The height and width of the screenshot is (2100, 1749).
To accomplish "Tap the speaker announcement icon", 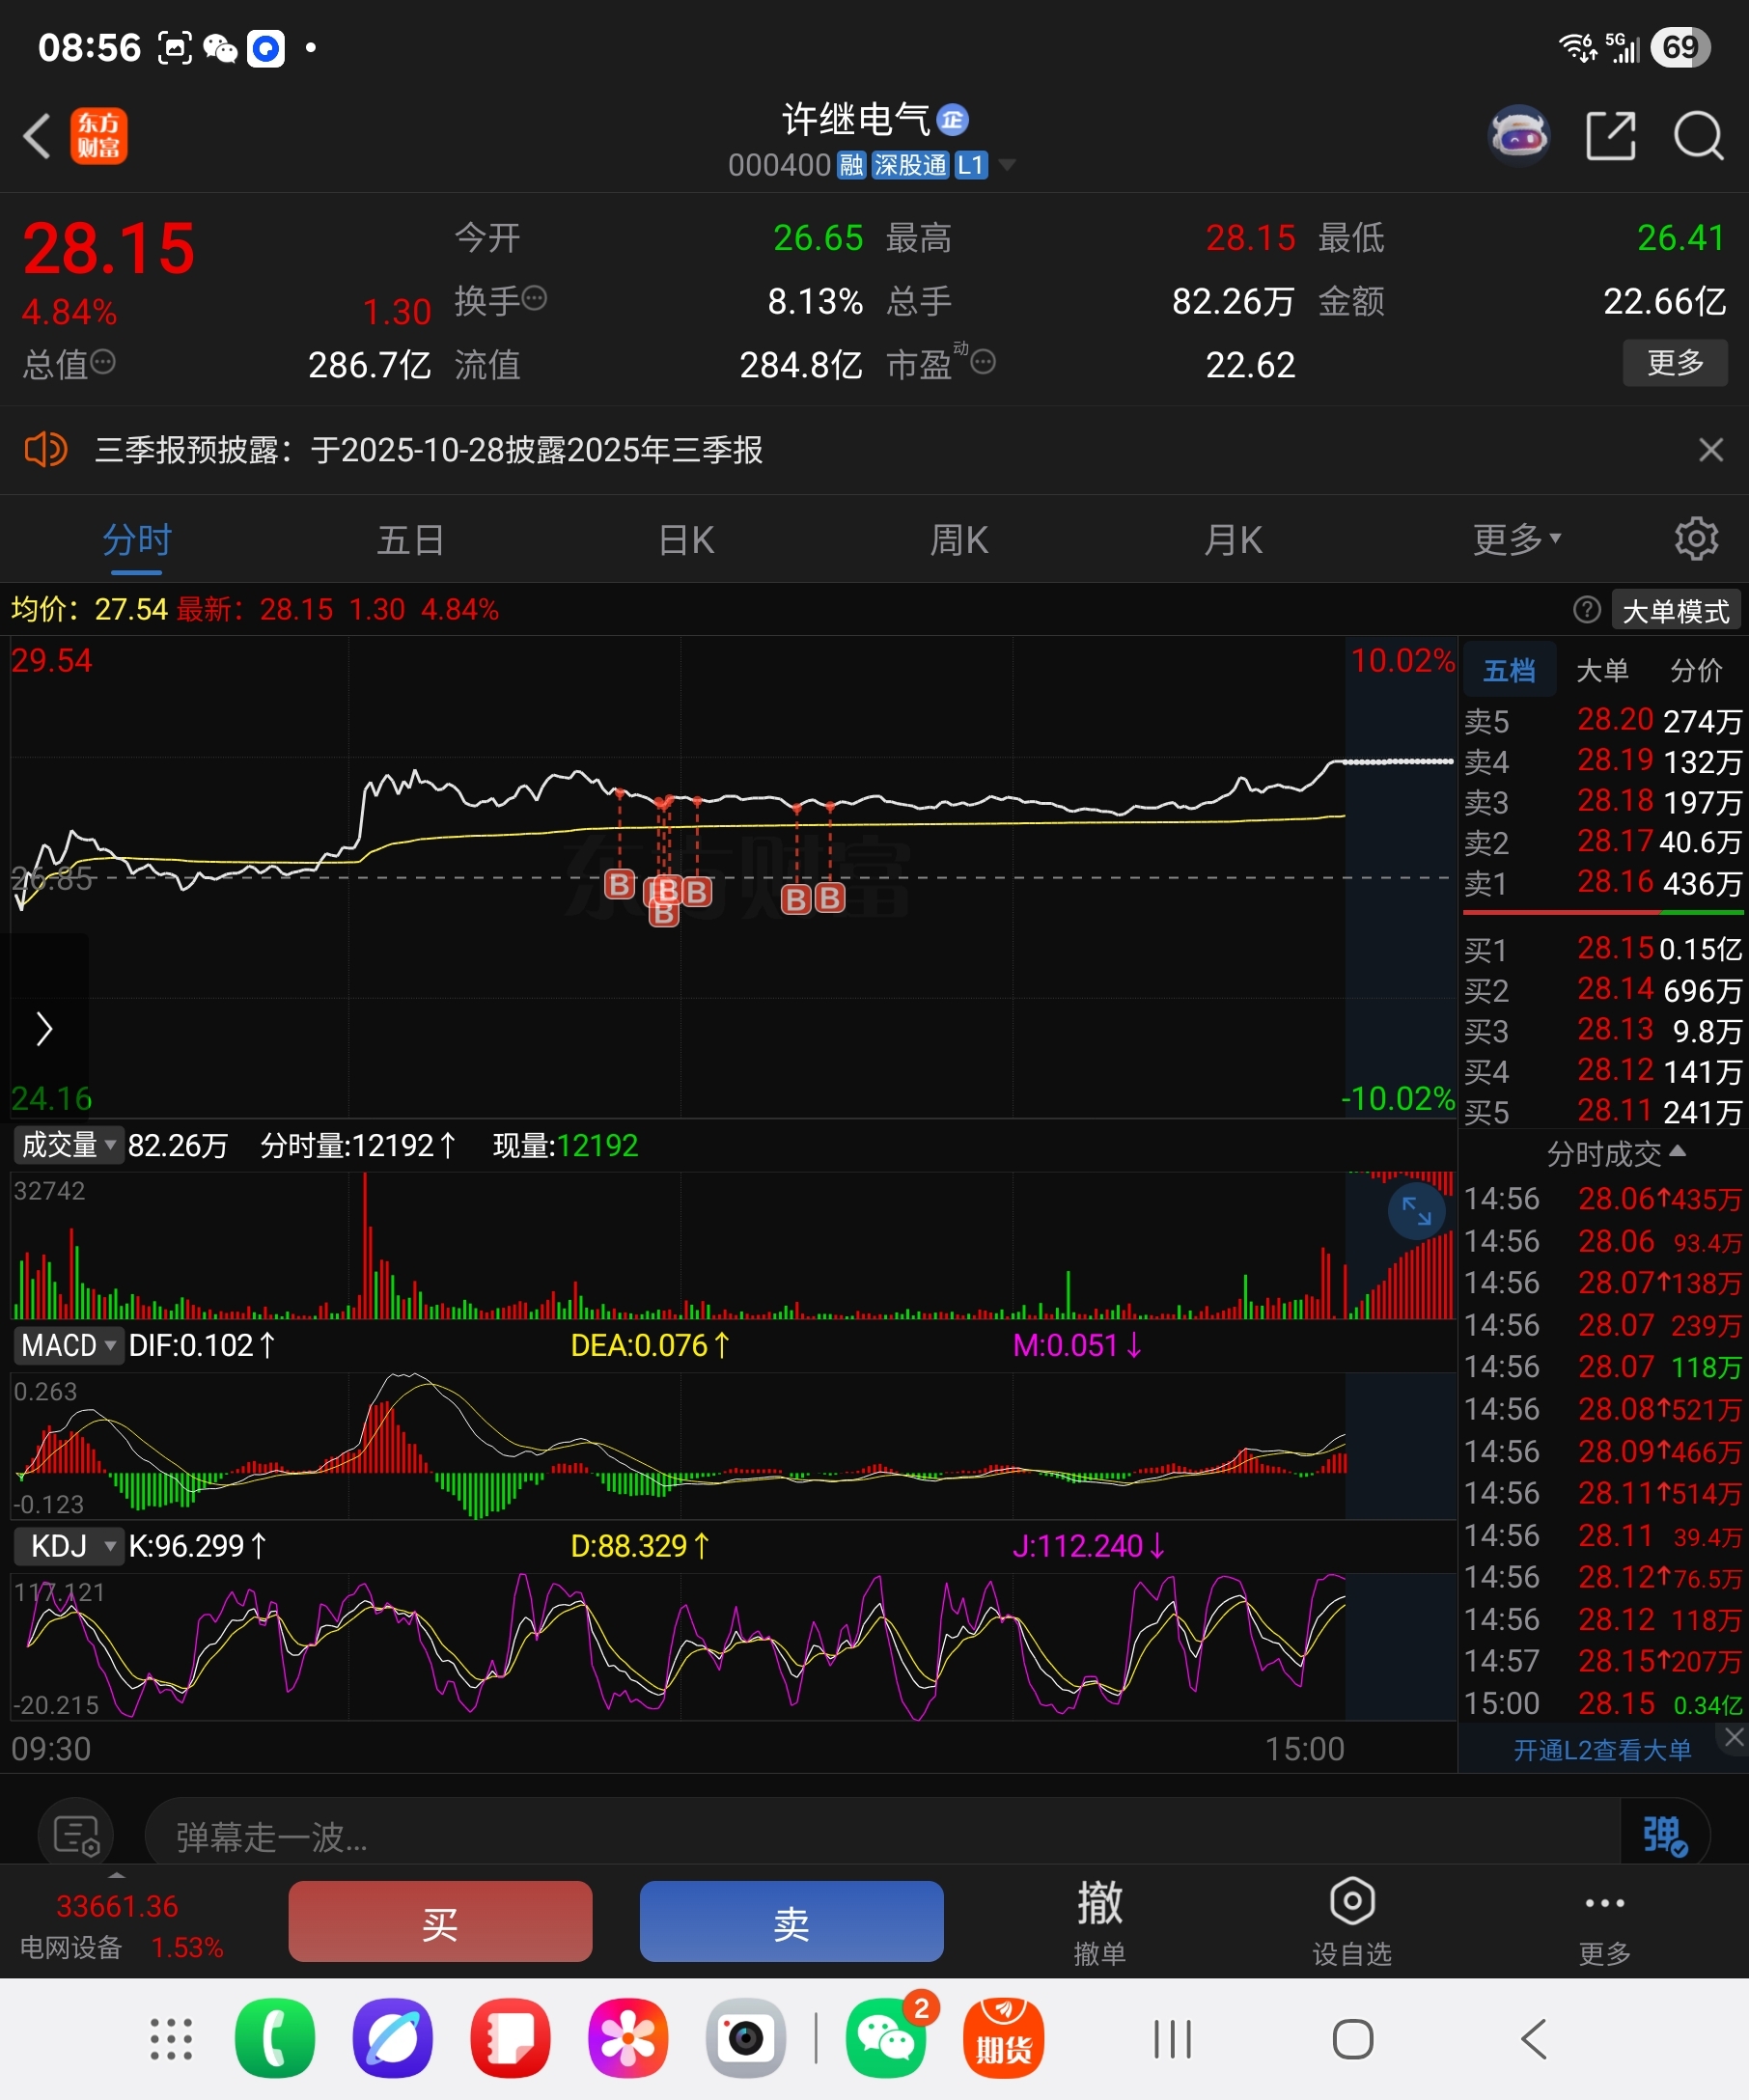I will (x=46, y=450).
